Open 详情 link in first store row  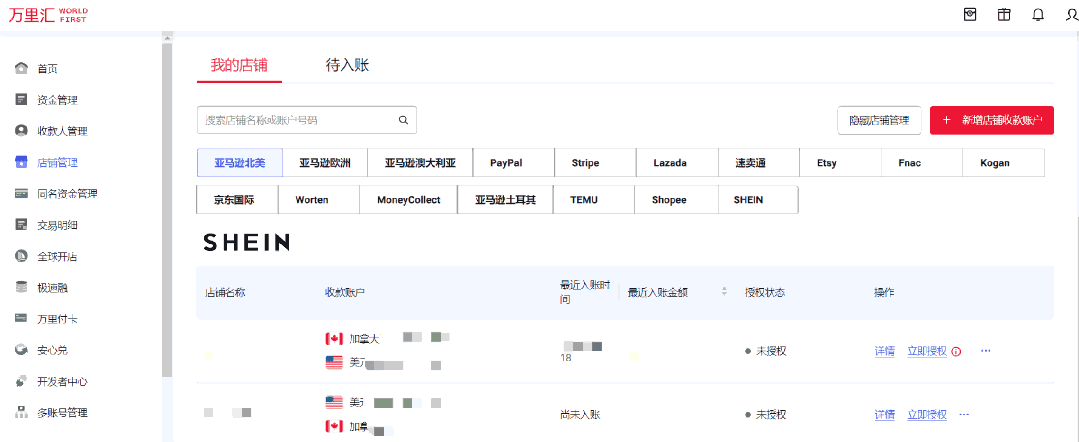[884, 351]
